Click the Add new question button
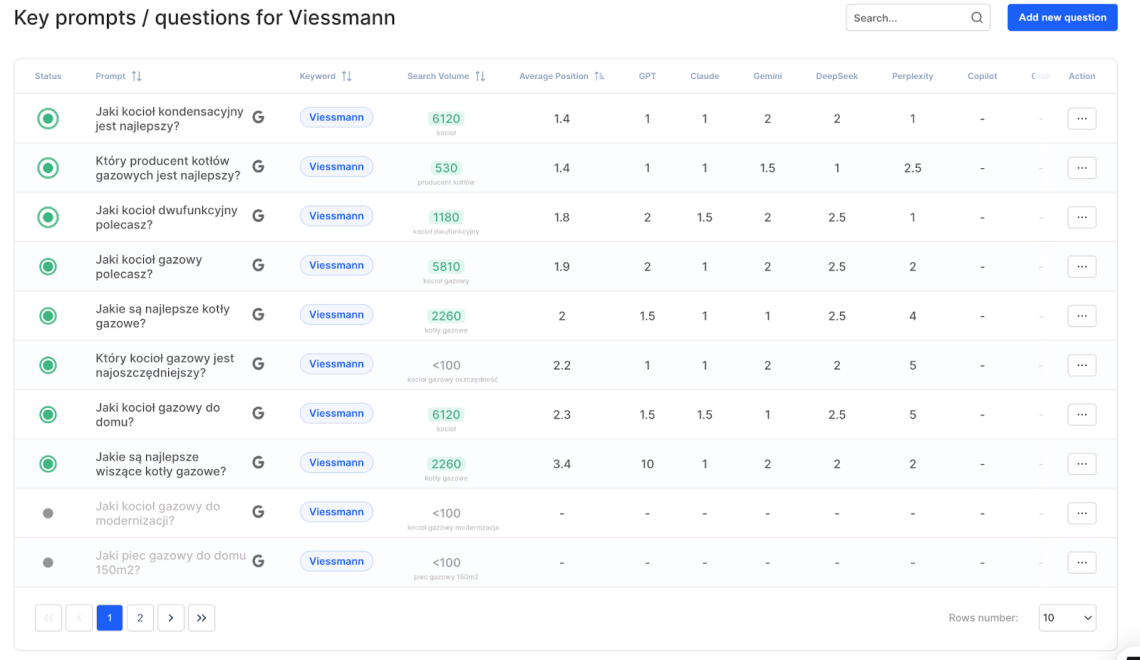Image resolution: width=1140 pixels, height=660 pixels. [1062, 17]
